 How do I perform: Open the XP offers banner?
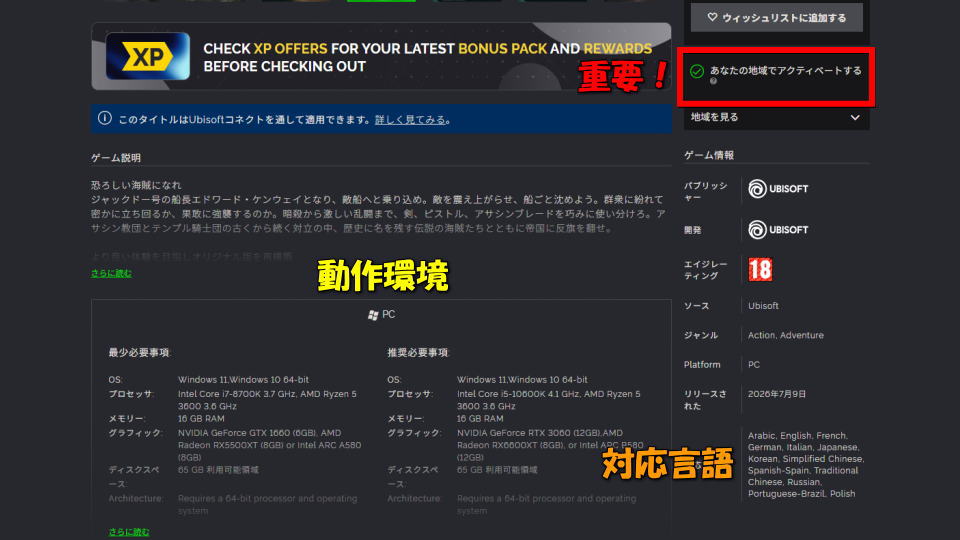click(381, 56)
